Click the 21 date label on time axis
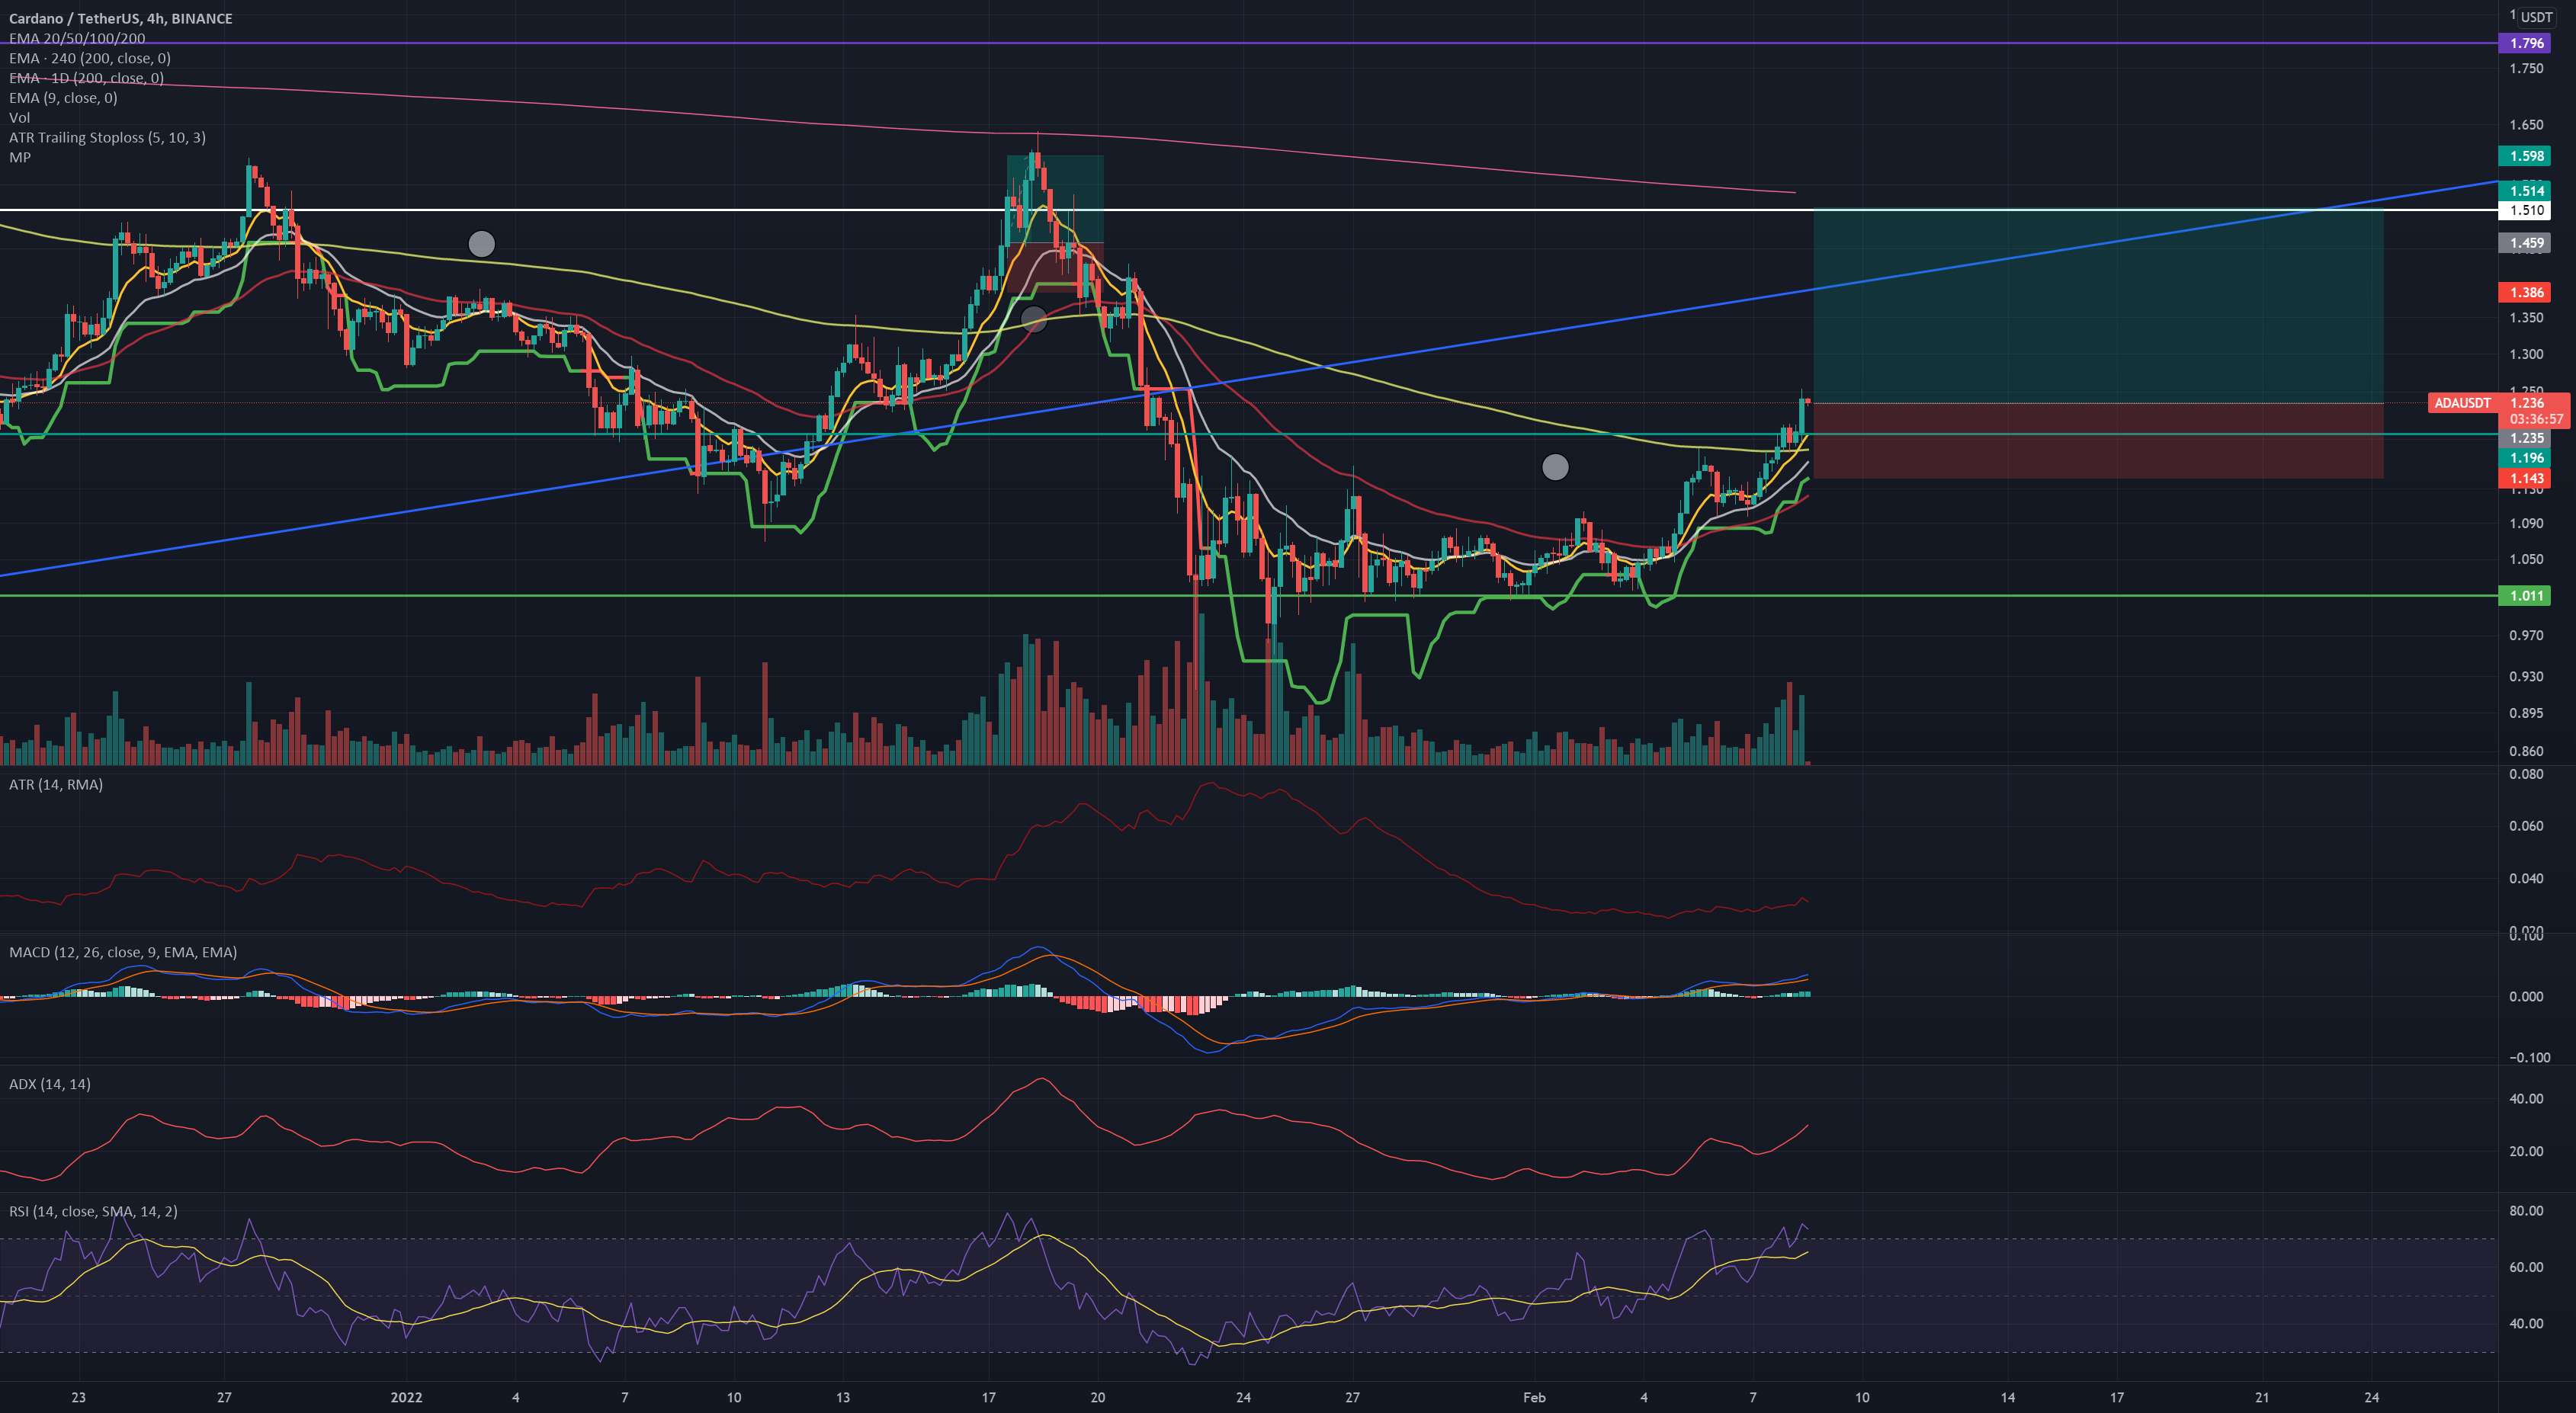Image resolution: width=2576 pixels, height=1413 pixels. 2262,1398
